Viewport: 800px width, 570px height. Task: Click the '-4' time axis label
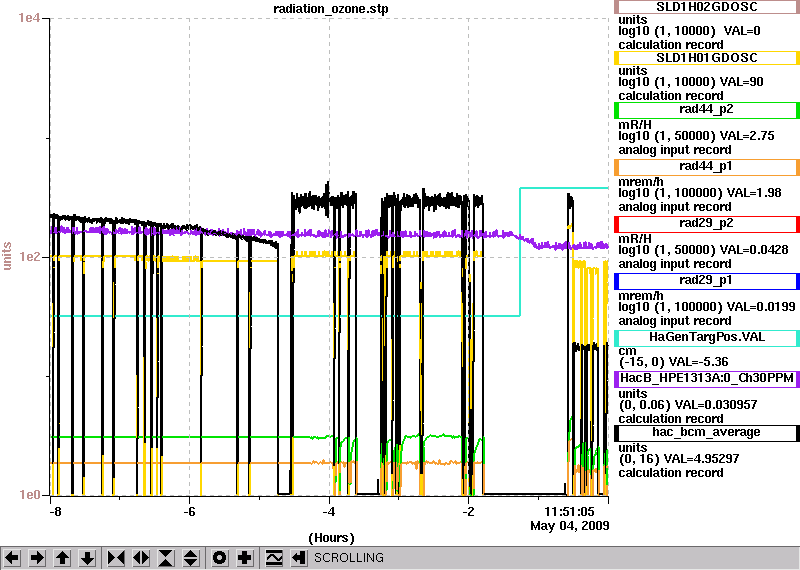click(x=329, y=511)
